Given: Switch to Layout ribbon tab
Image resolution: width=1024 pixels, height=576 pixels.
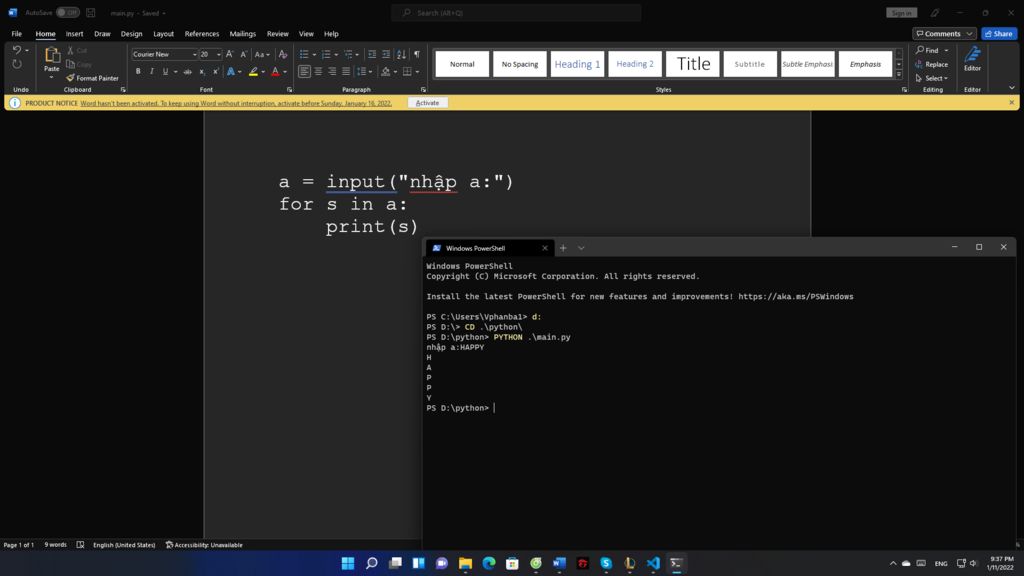Looking at the screenshot, I should [163, 33].
